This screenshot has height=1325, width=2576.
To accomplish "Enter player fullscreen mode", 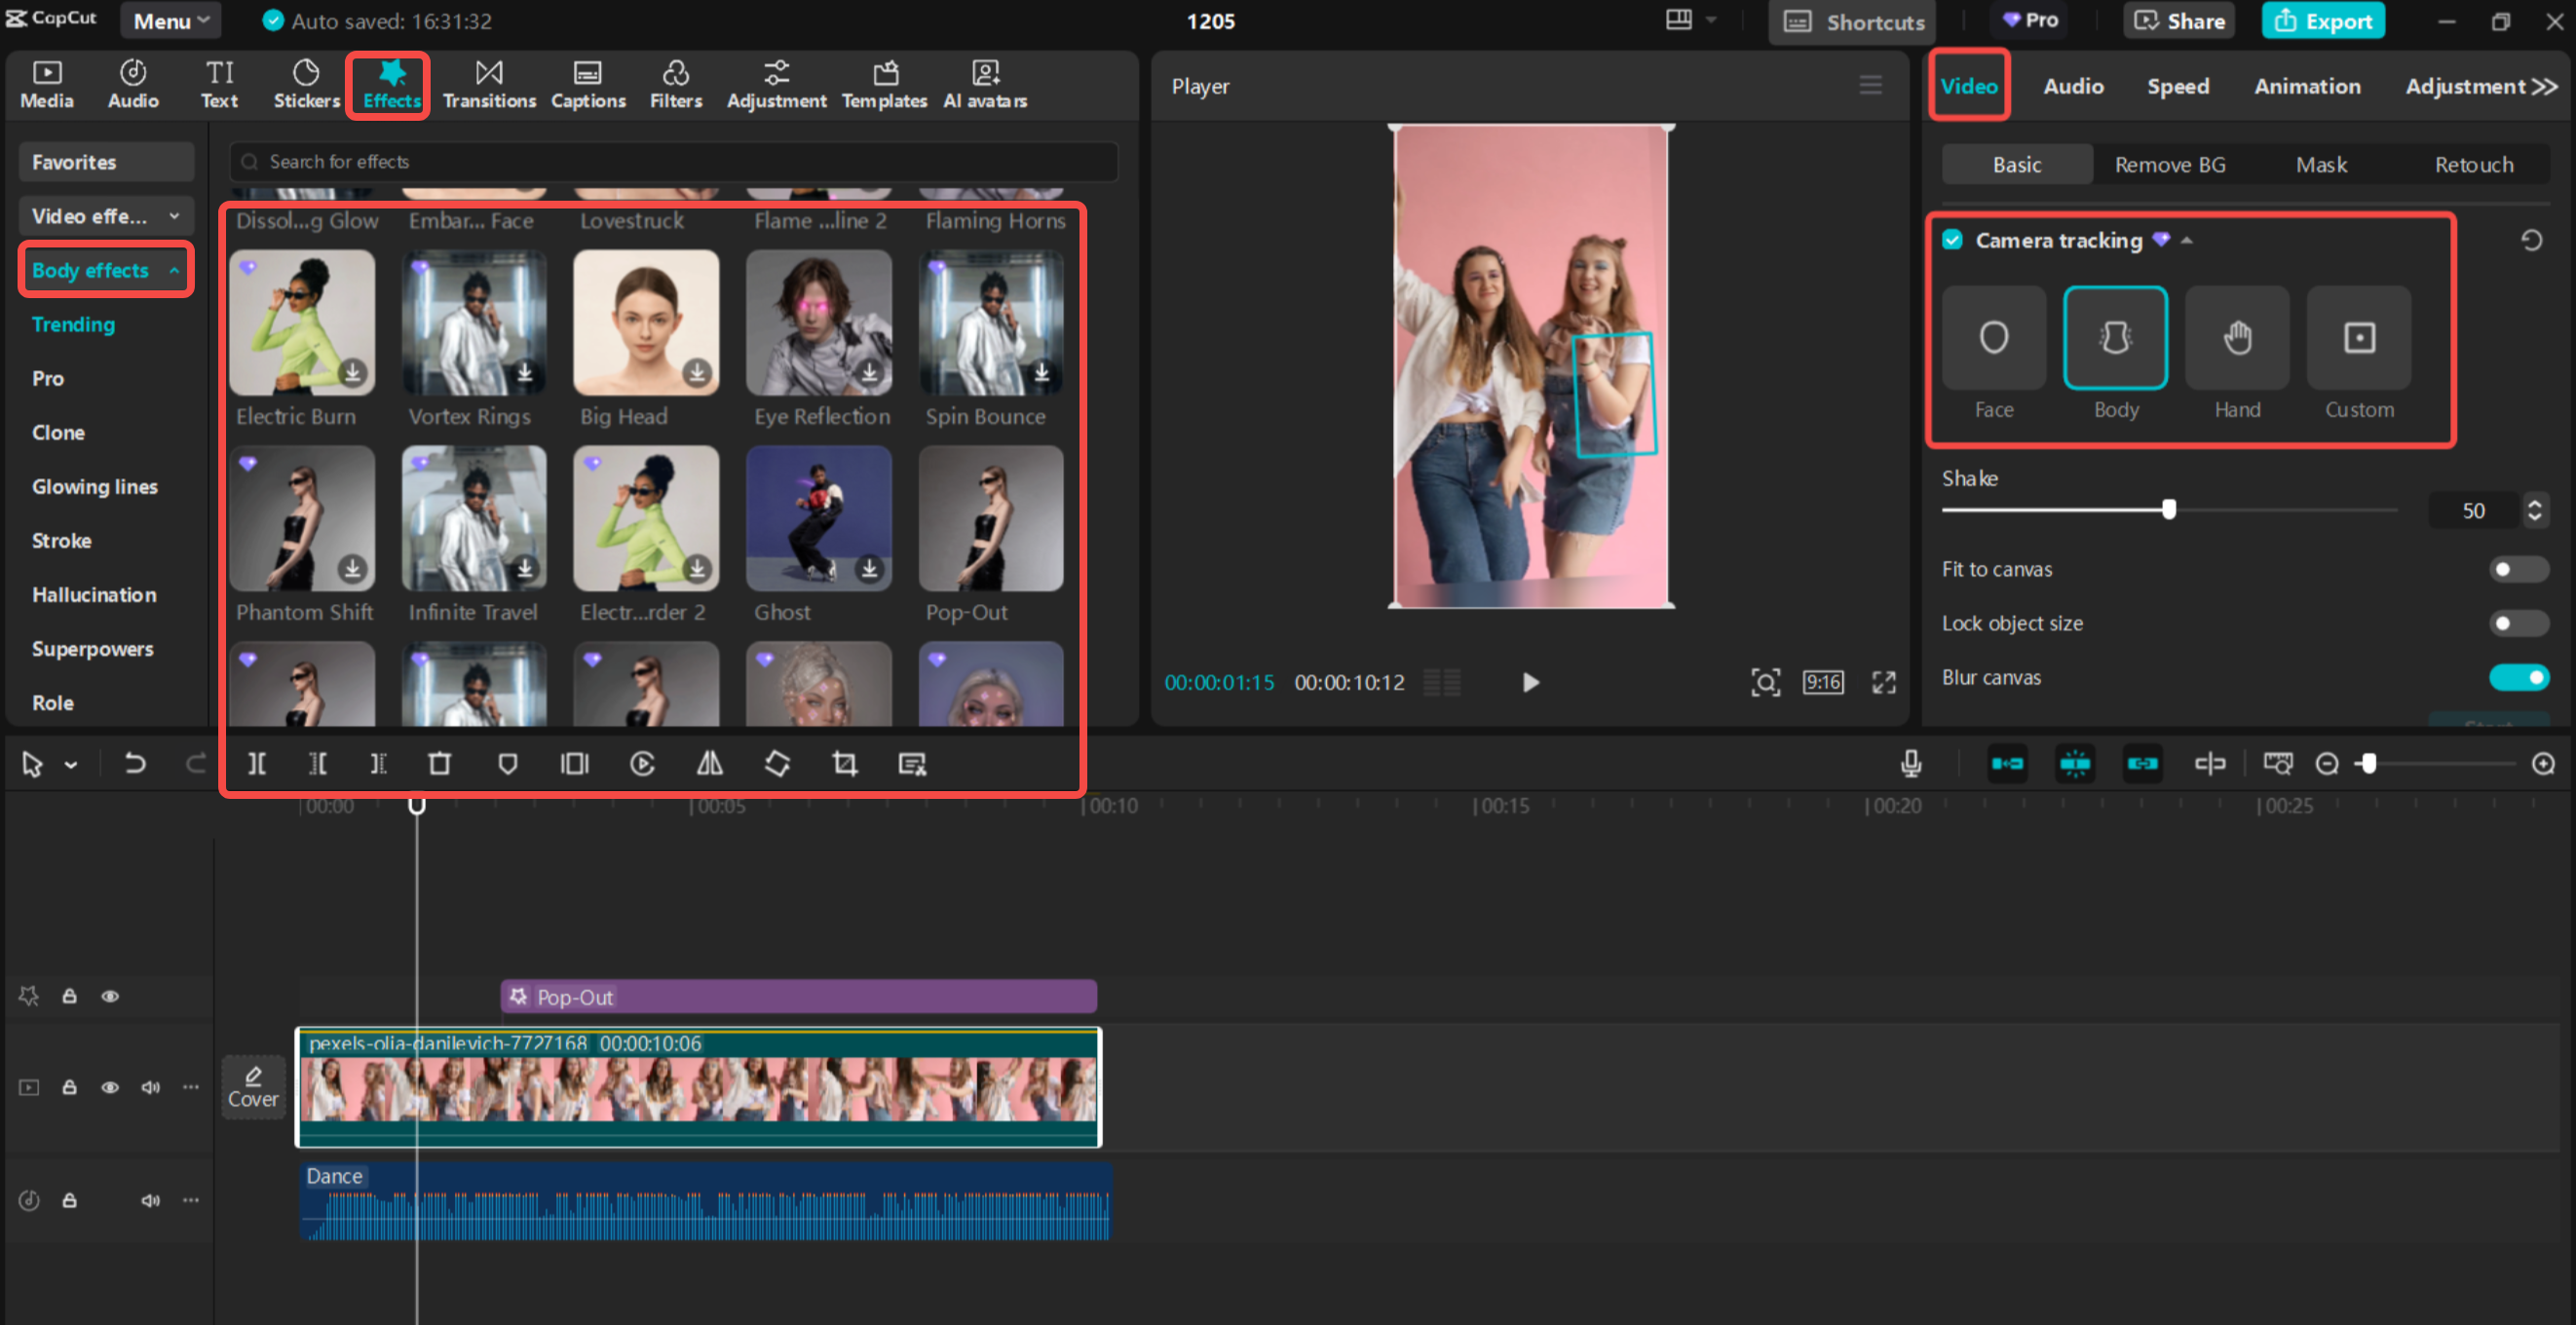I will [1884, 682].
